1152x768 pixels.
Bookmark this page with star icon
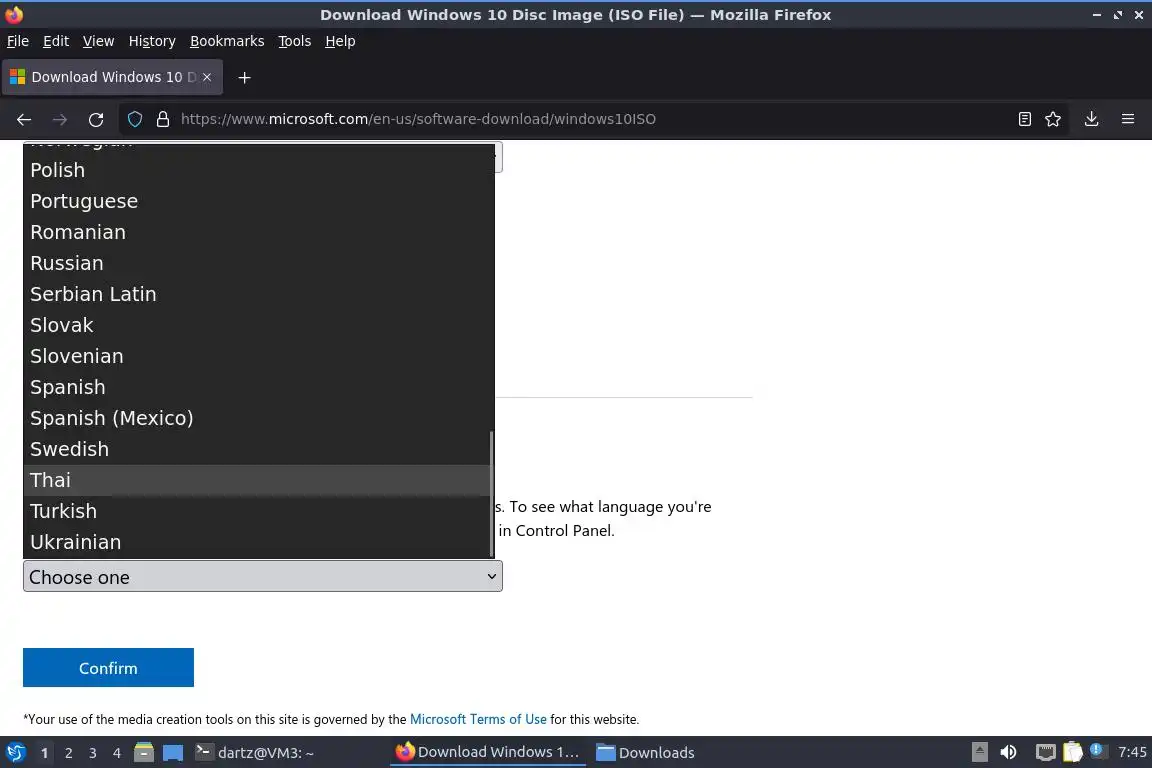[1053, 119]
